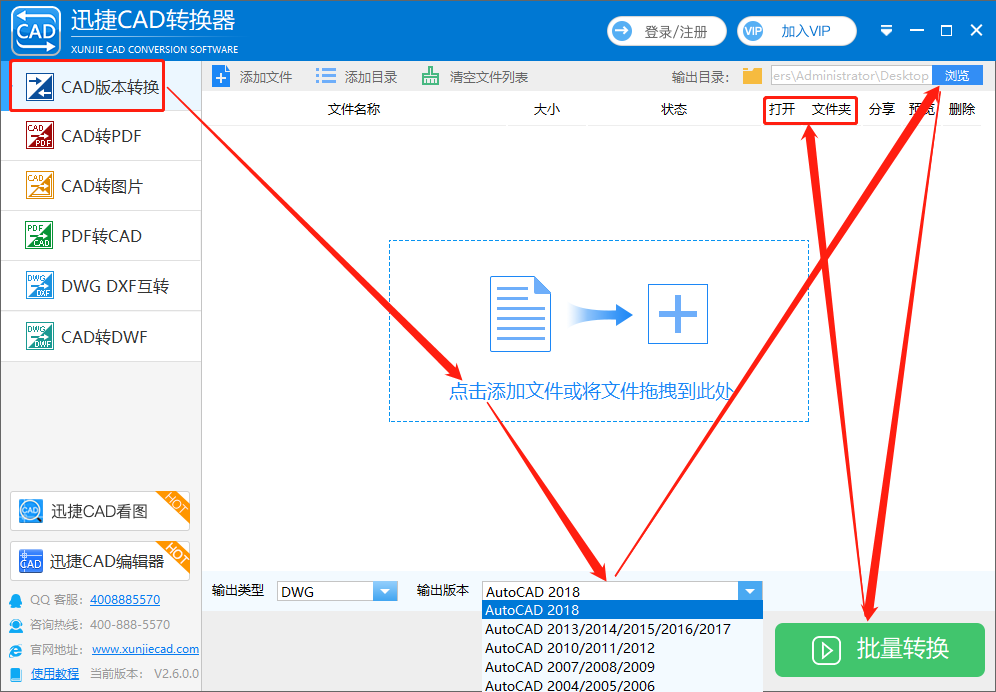Click the CAD版本转换 sidebar icon
The height and width of the screenshot is (692, 996).
pyautogui.click(x=39, y=87)
